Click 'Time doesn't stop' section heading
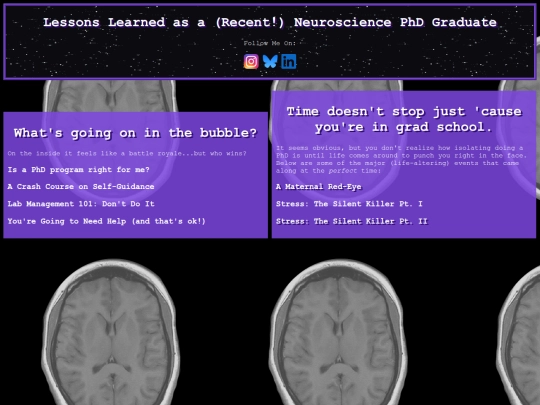The height and width of the screenshot is (405, 540). (x=404, y=119)
